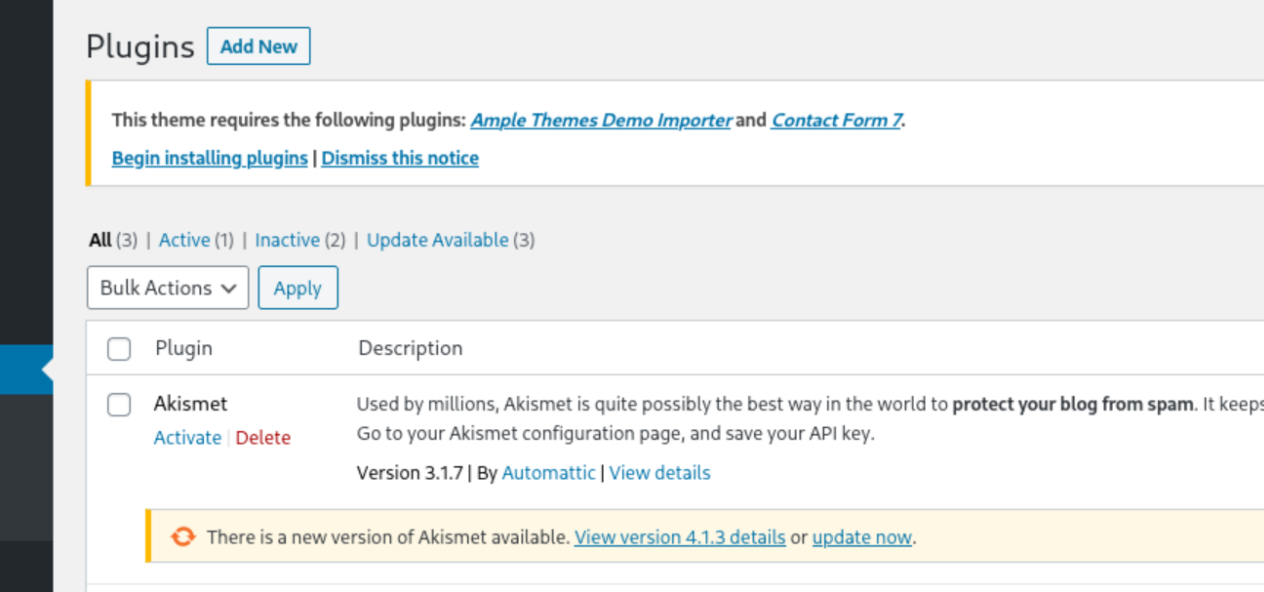
Task: Filter plugins by Active
Action: pyautogui.click(x=184, y=240)
